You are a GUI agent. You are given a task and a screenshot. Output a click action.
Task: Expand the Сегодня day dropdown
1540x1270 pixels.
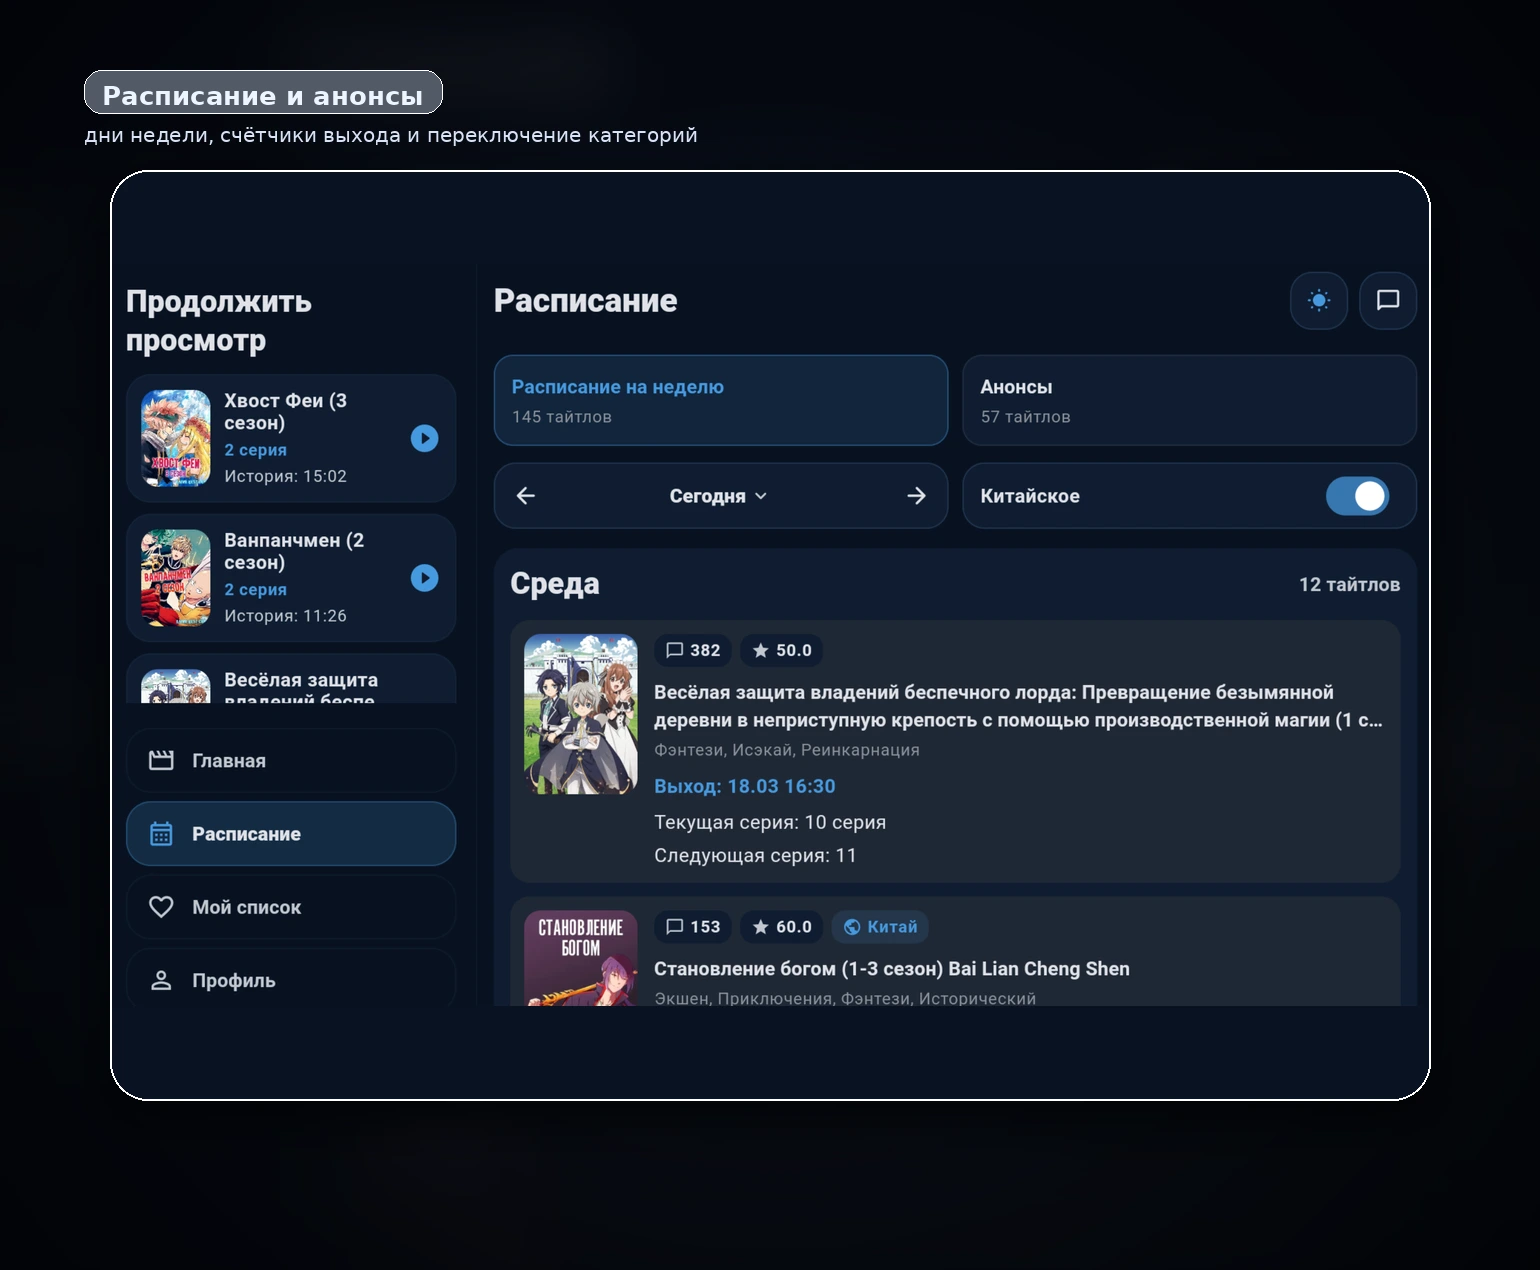pos(718,496)
